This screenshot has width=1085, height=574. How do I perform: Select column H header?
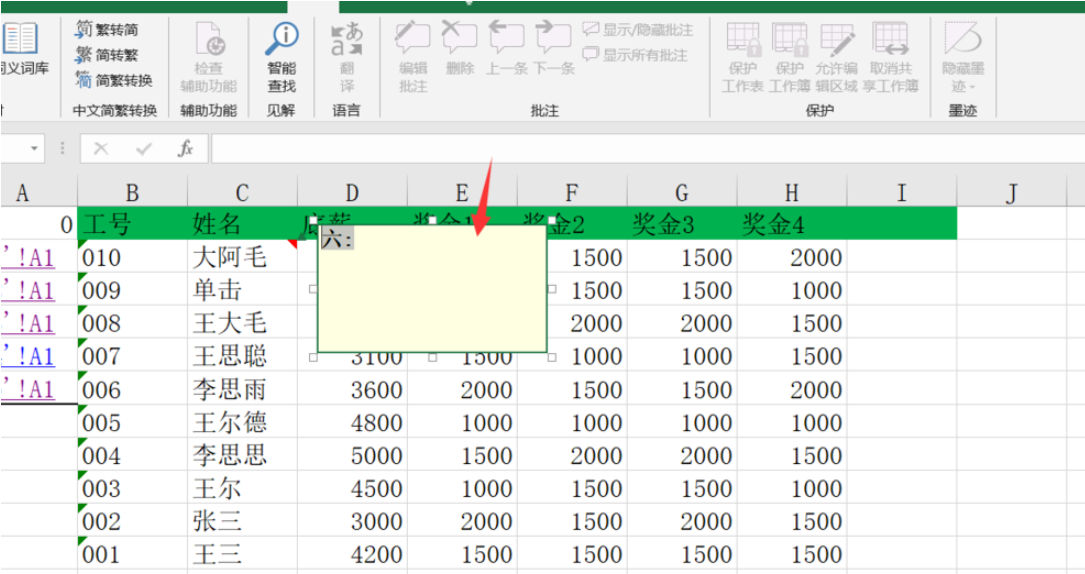coord(792,193)
